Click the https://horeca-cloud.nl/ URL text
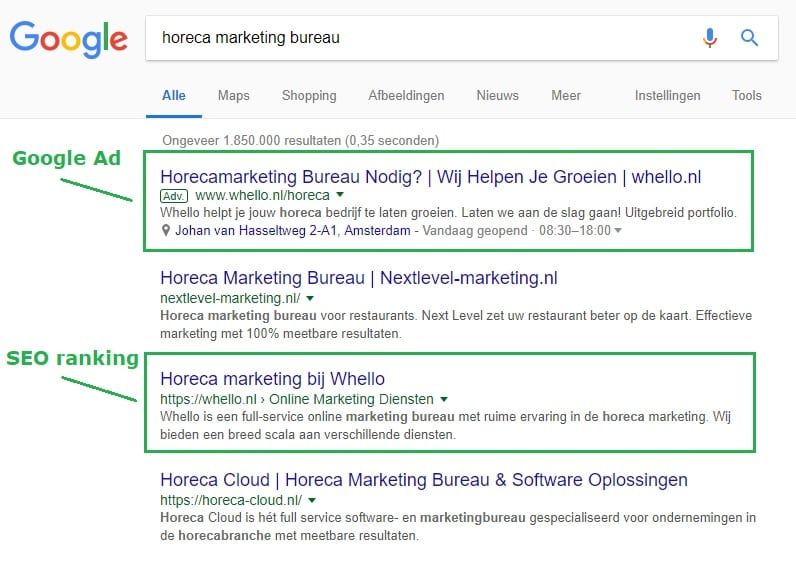 pos(231,500)
